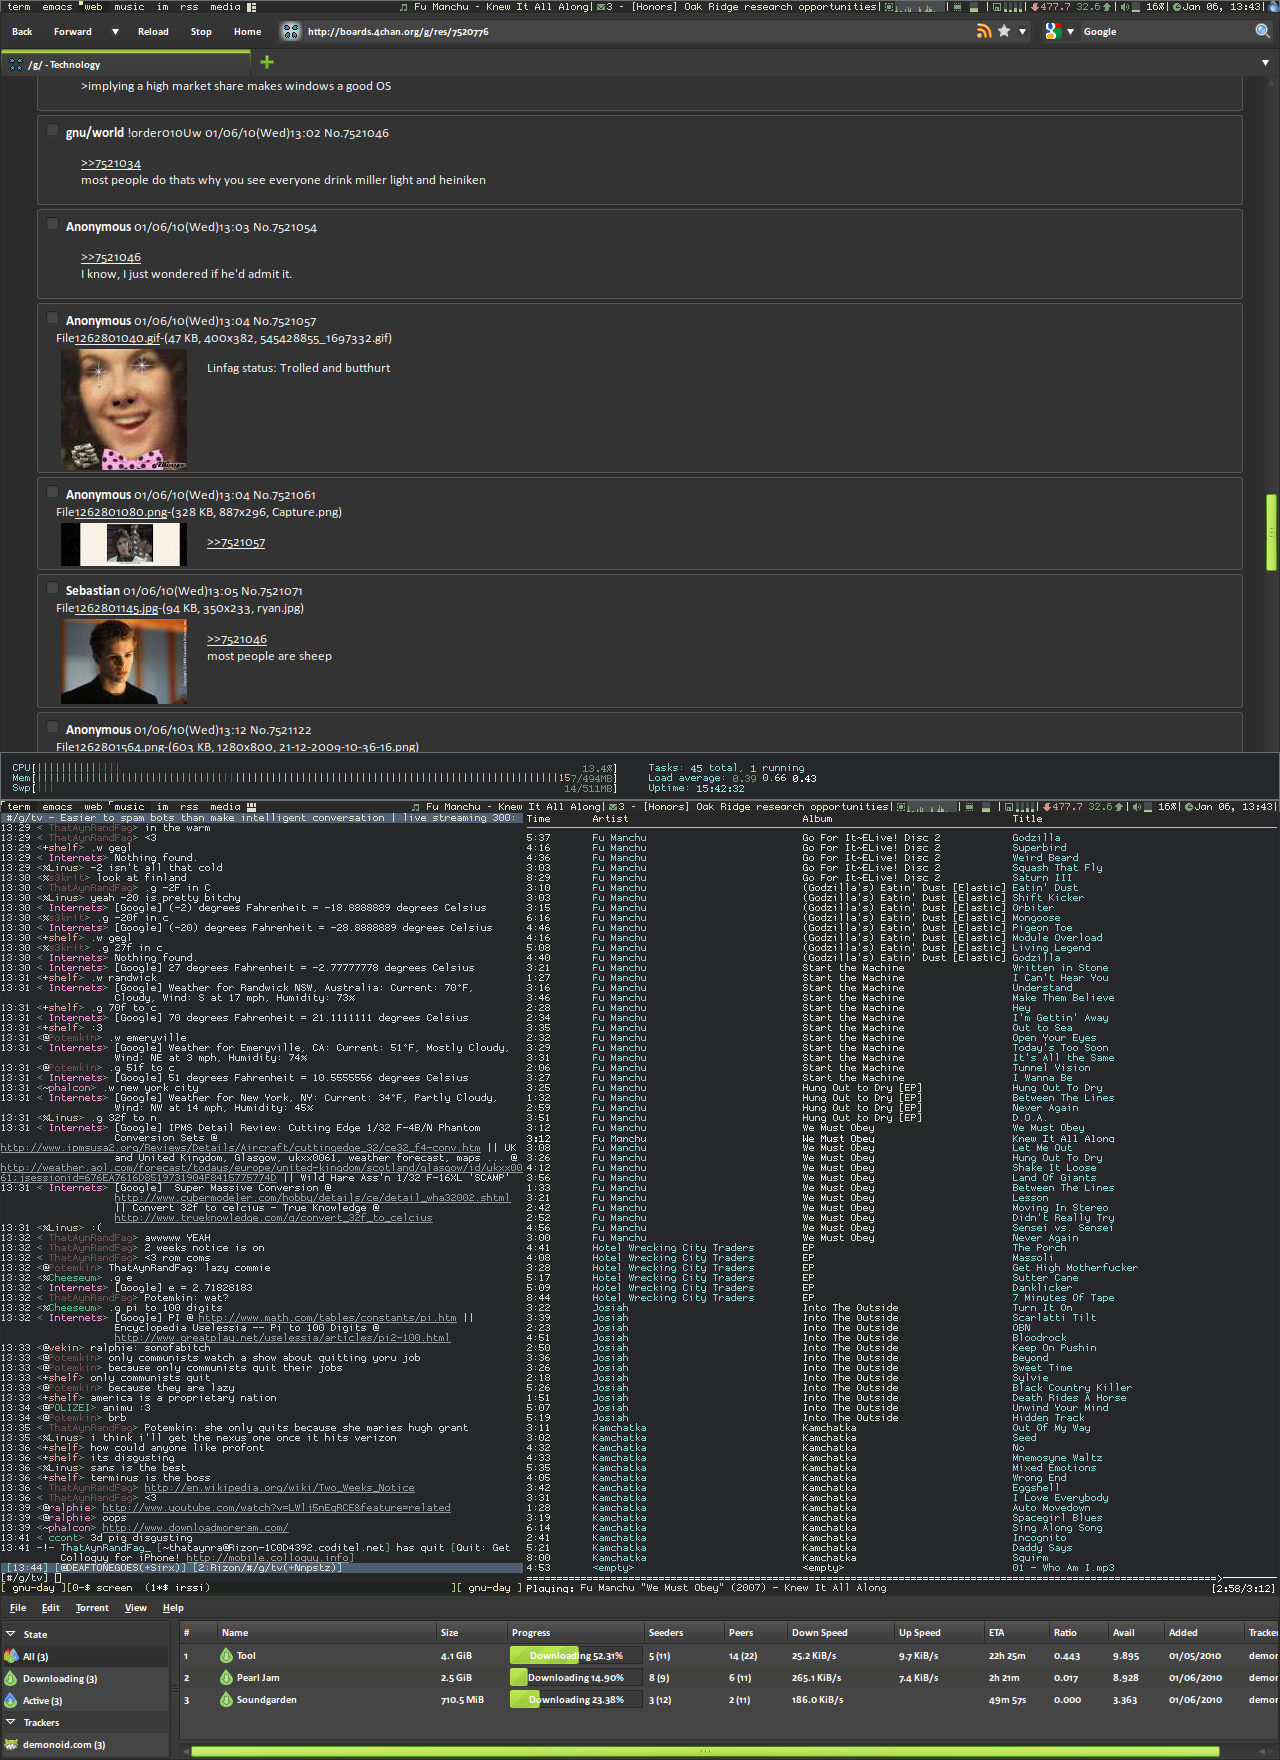This screenshot has height=1760, width=1280.
Task: Tick the checkbox on post No.7521057
Action: click(52, 318)
